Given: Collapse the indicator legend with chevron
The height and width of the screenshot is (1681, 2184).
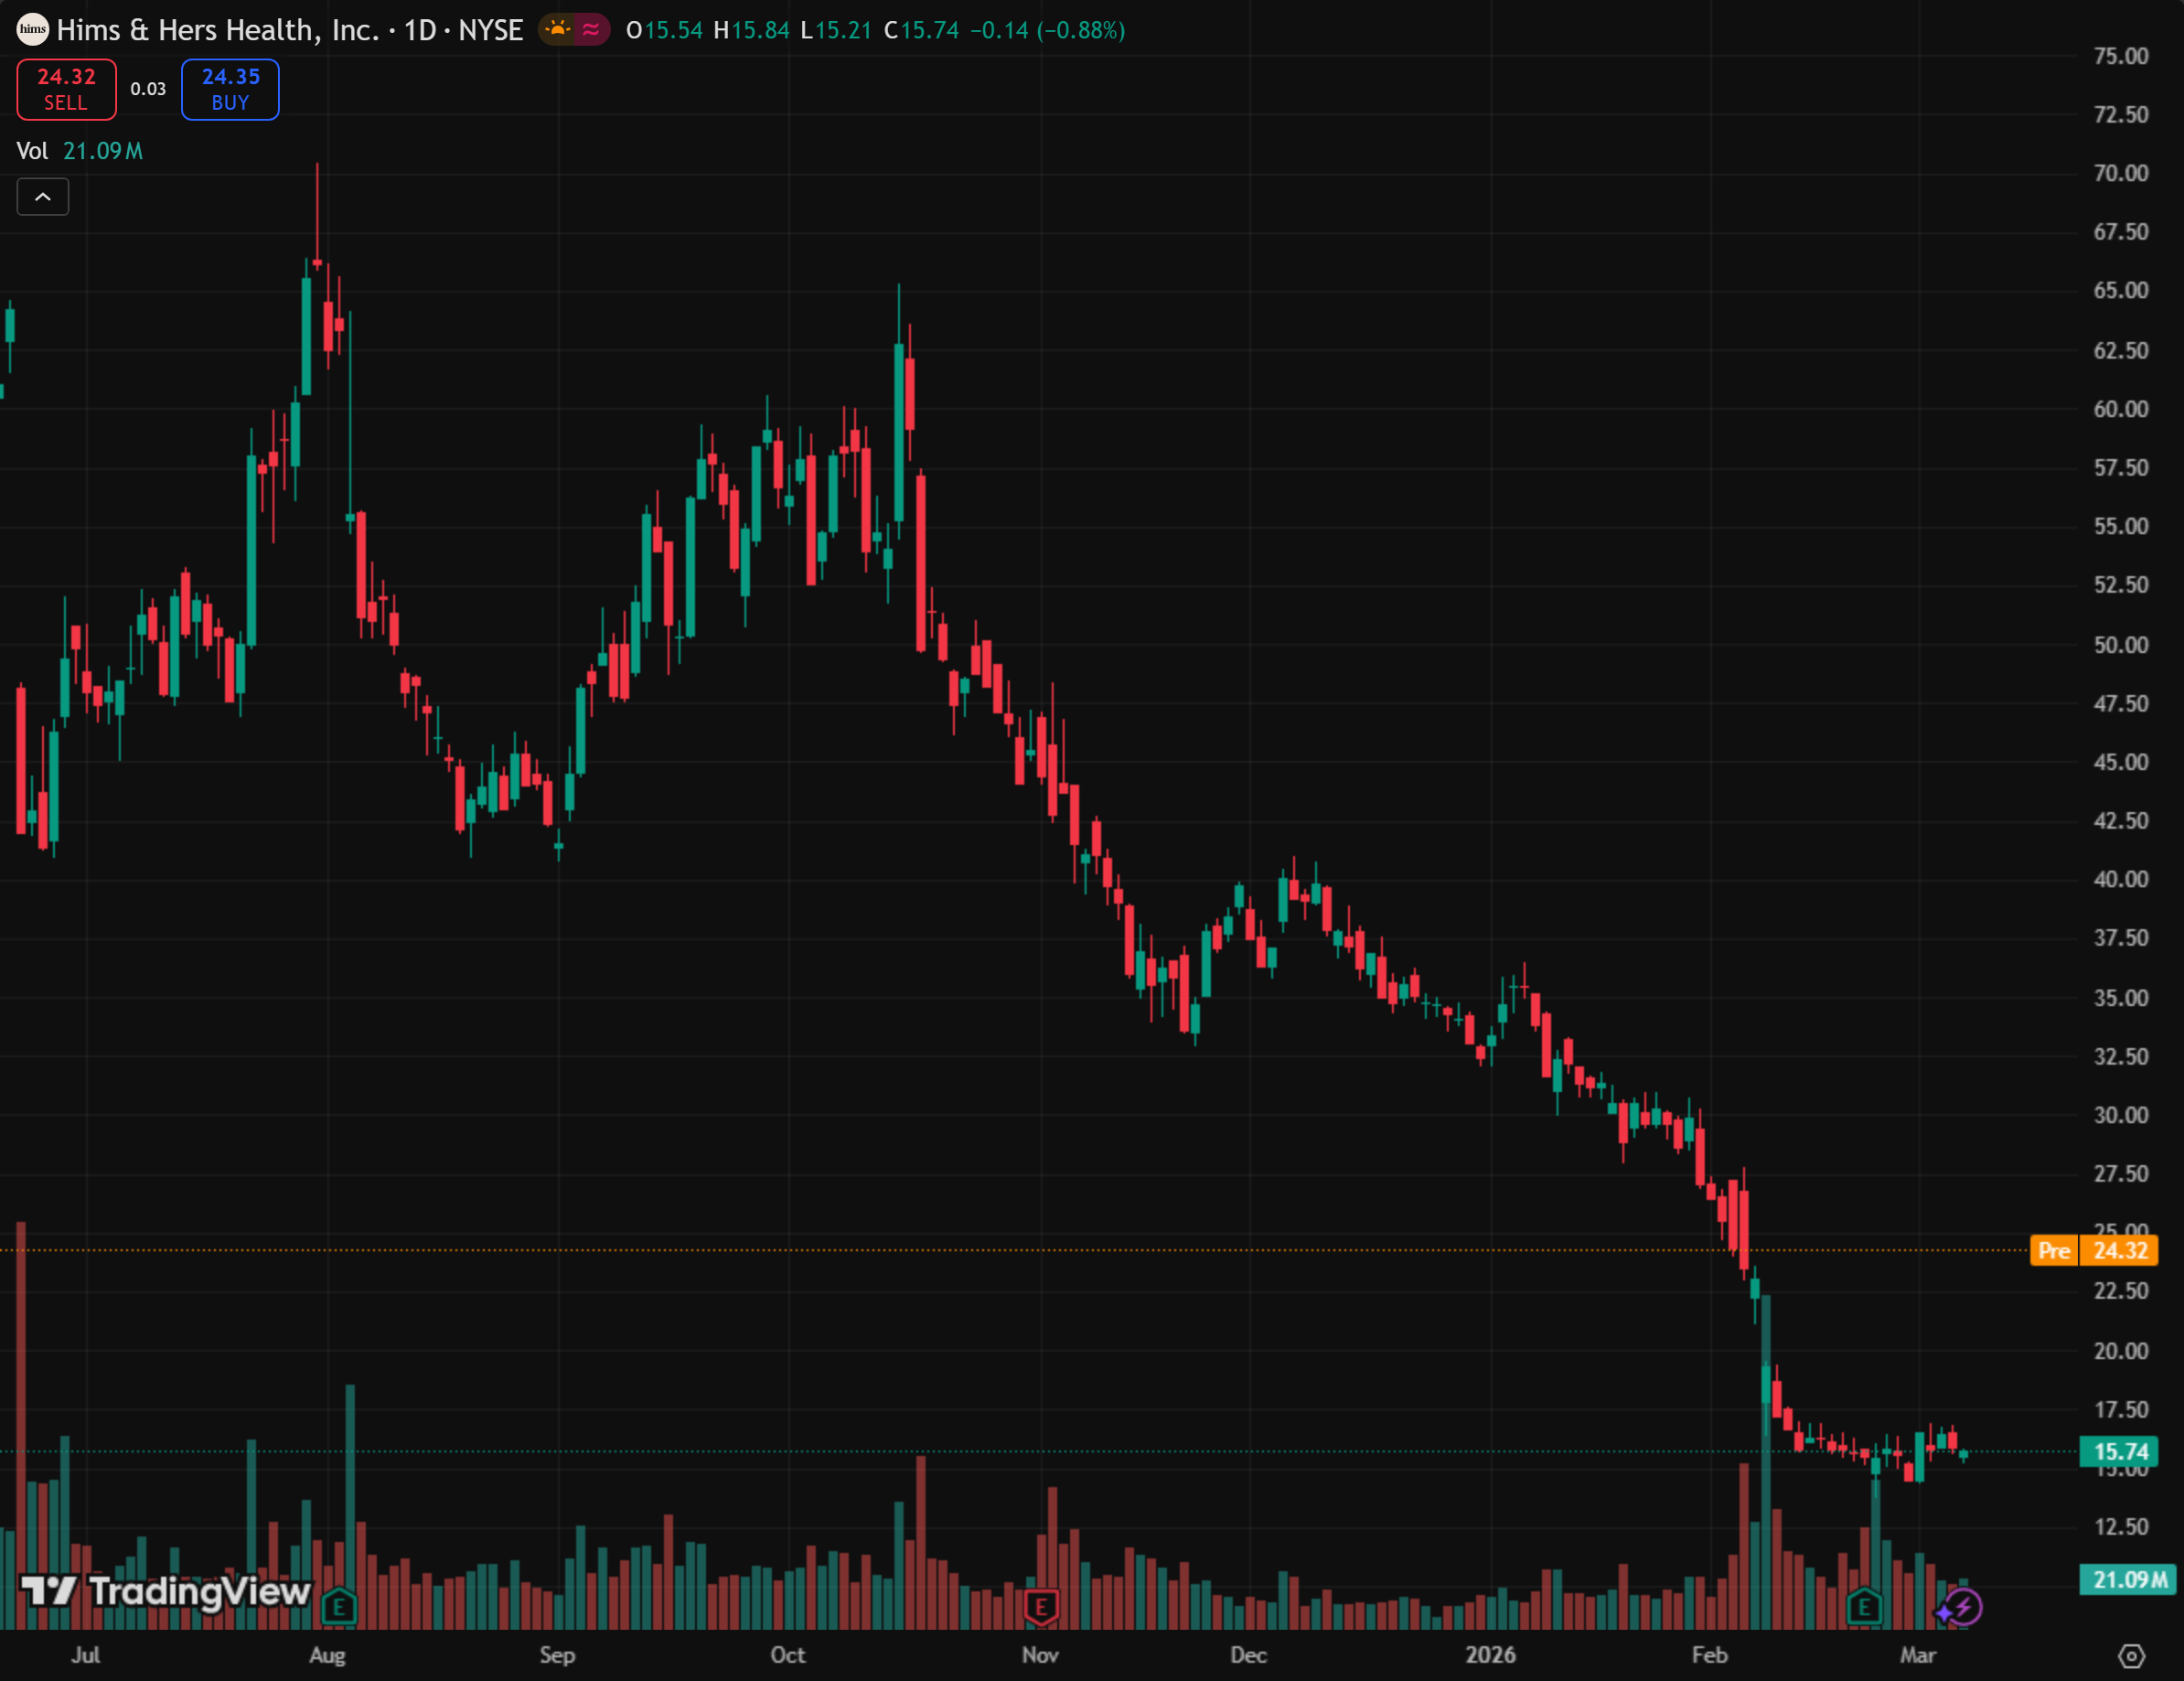Looking at the screenshot, I should (x=43, y=197).
